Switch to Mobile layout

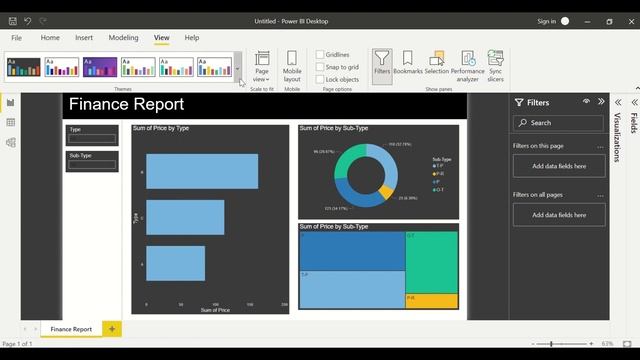(x=292, y=67)
